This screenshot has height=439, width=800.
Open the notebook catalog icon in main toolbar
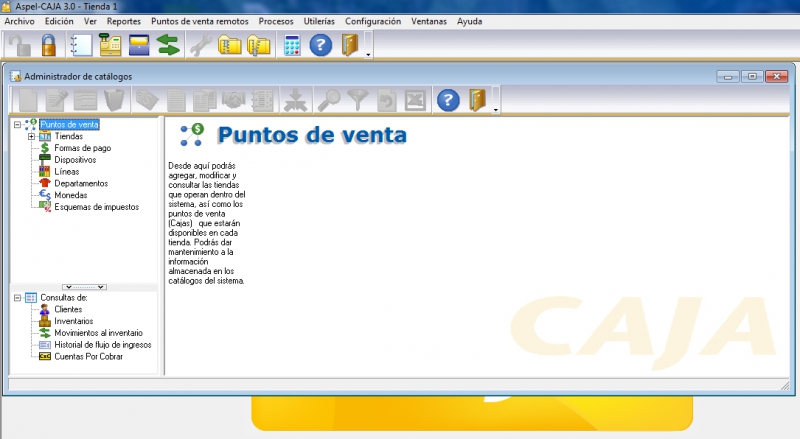coord(81,45)
